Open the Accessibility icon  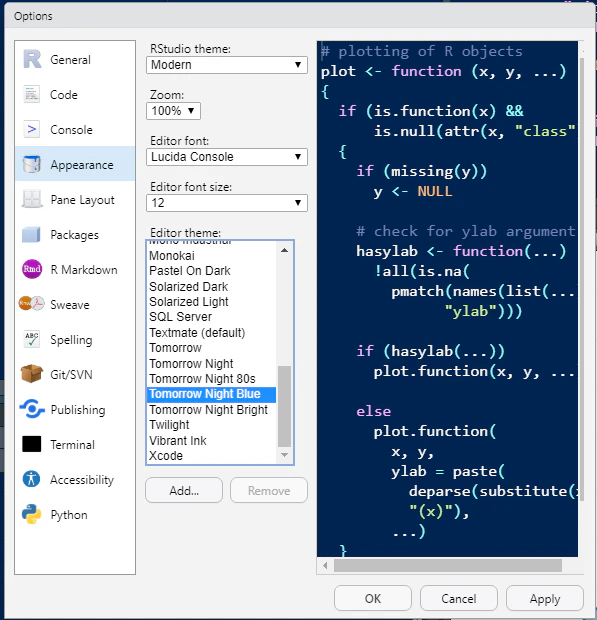(x=31, y=479)
